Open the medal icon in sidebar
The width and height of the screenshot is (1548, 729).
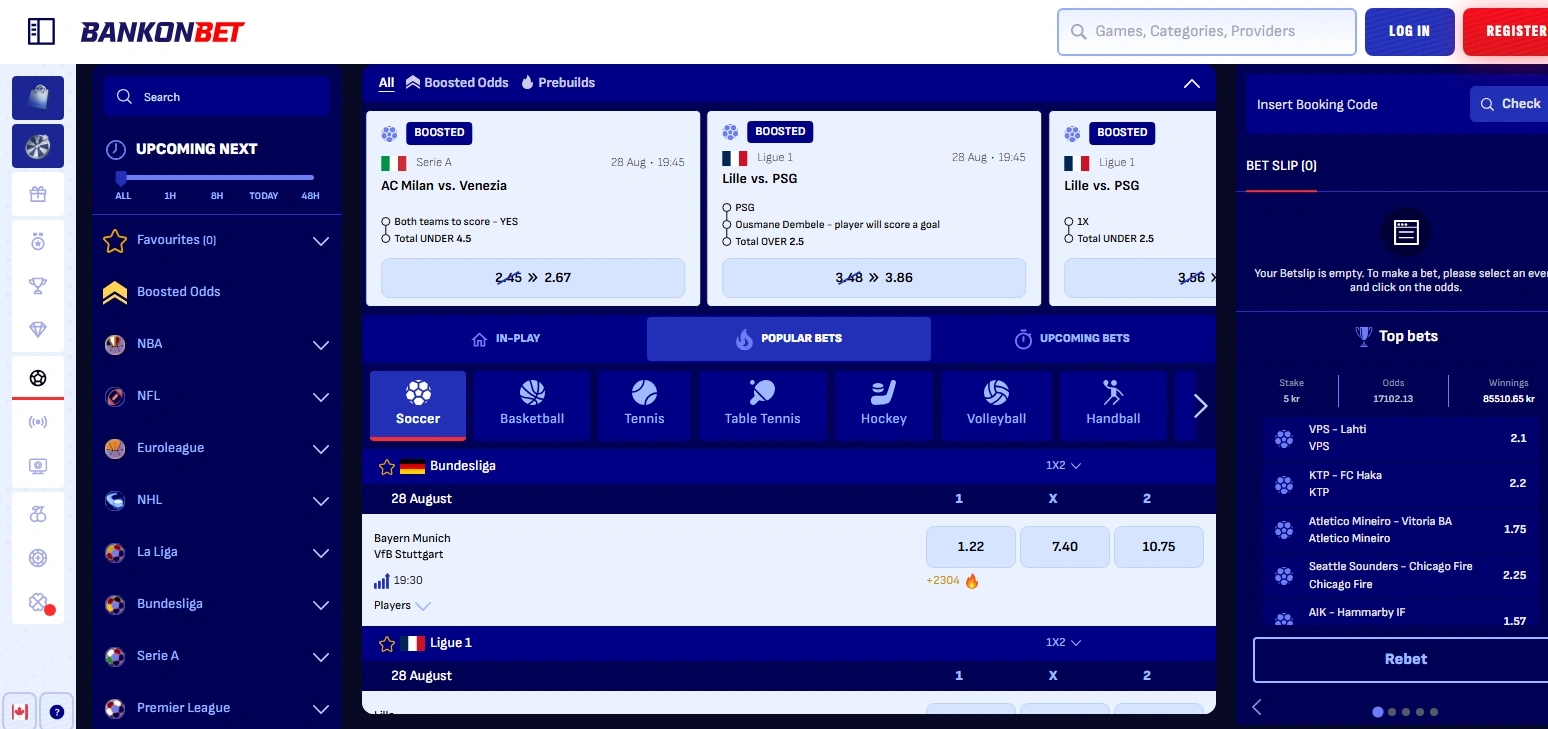[38, 241]
